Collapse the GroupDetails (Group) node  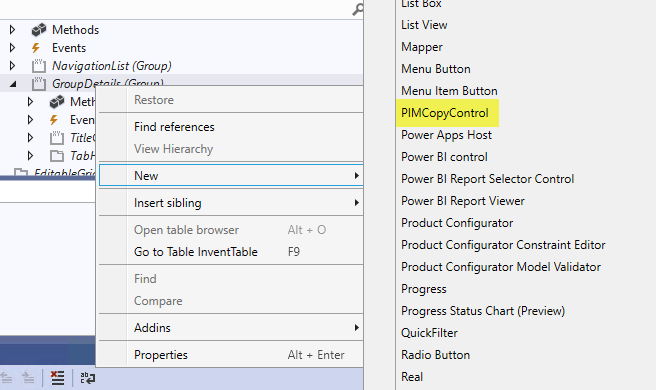coord(13,84)
